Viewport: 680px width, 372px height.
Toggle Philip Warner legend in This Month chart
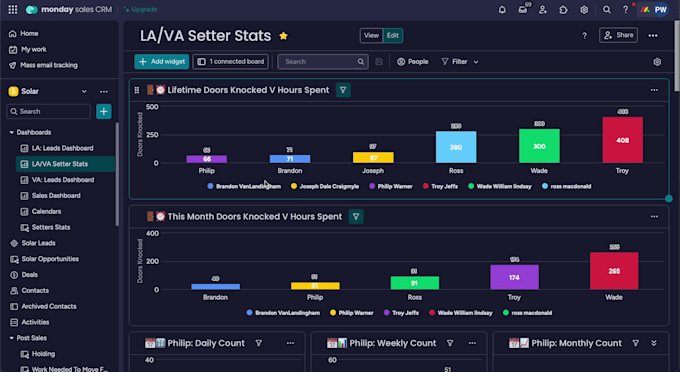352,313
